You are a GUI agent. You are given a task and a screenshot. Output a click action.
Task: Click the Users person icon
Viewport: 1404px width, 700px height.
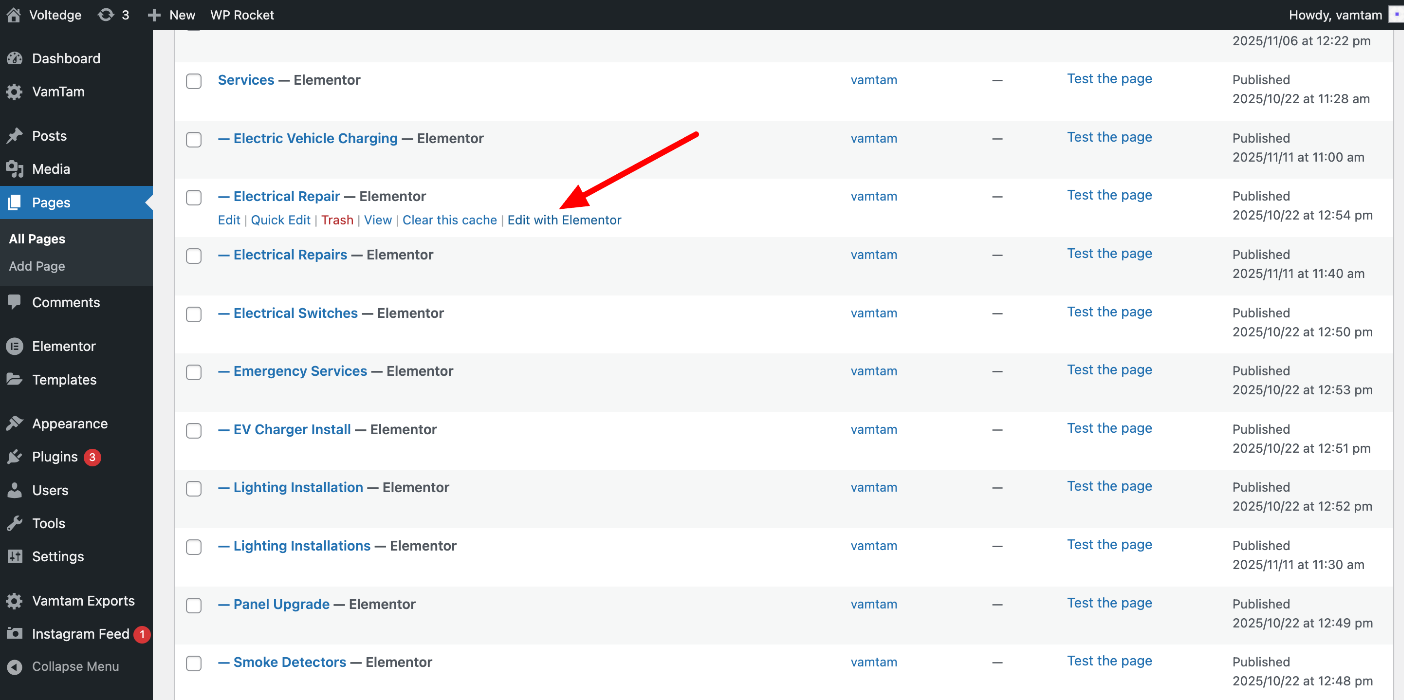[x=14, y=490]
